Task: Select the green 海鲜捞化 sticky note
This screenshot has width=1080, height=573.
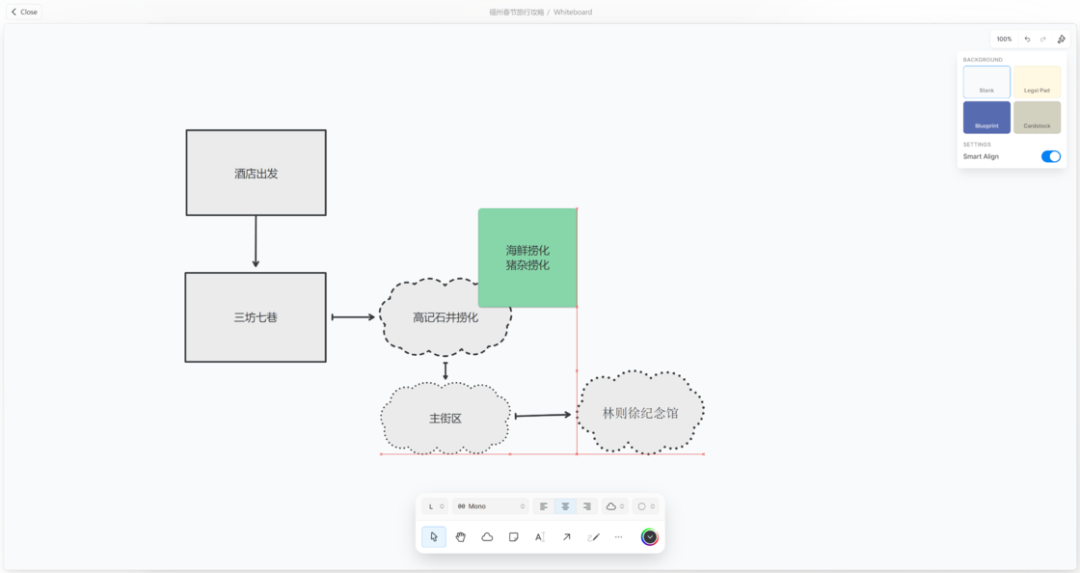Action: [x=528, y=257]
